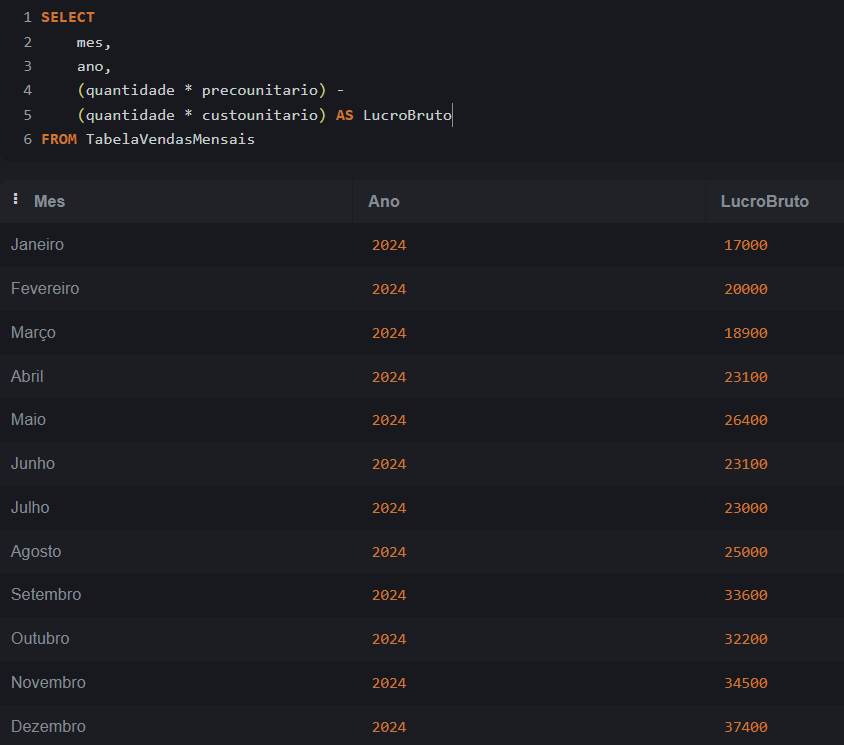Select the Fevereiro month cell
Screen dimensions: 844x745
(x=45, y=289)
